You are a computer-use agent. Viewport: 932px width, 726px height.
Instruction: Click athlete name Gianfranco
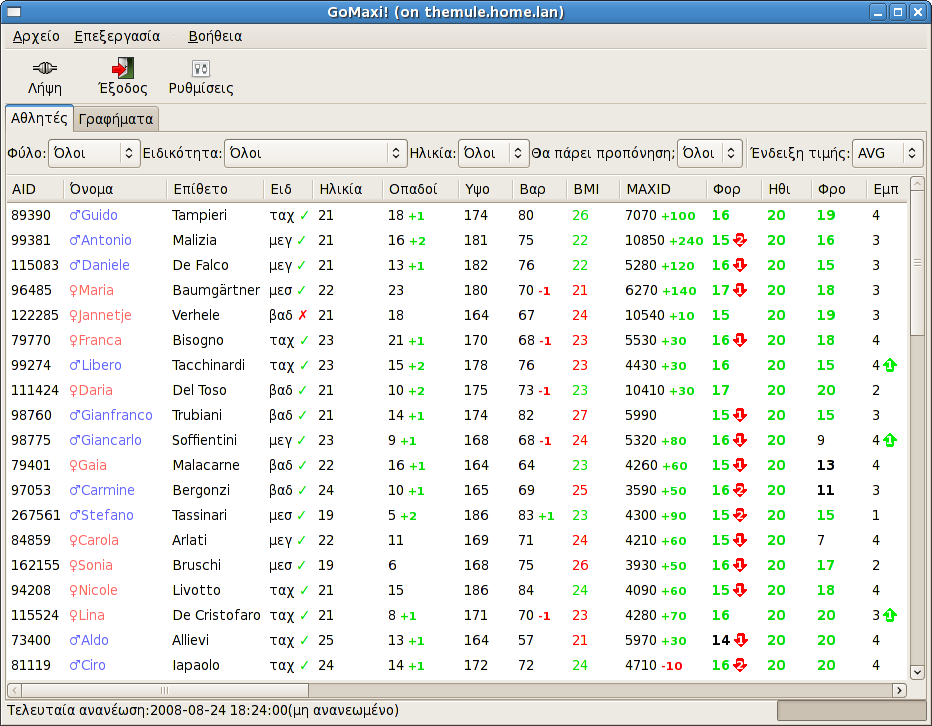[116, 415]
